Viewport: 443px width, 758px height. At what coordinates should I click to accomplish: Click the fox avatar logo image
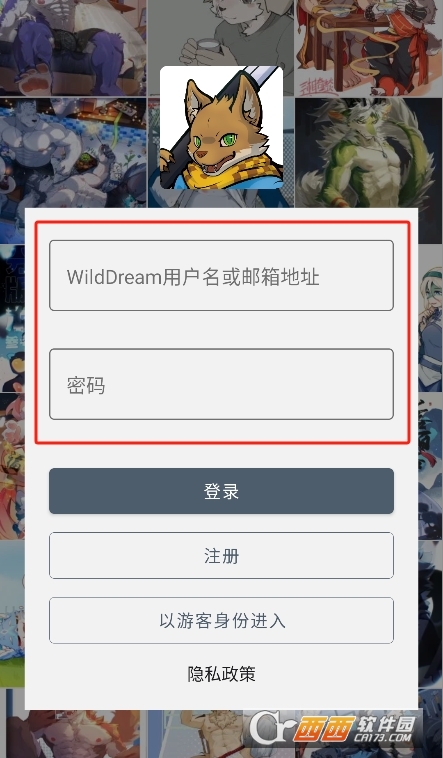click(222, 127)
